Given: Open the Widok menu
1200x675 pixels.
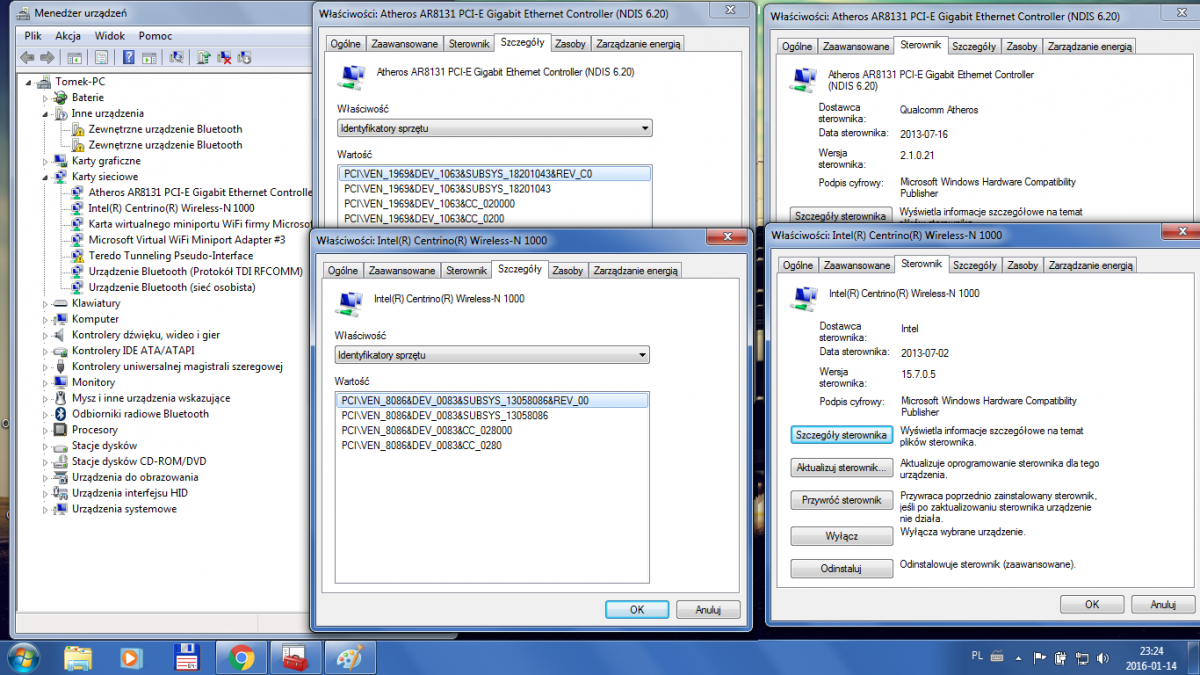Looking at the screenshot, I should pyautogui.click(x=110, y=35).
